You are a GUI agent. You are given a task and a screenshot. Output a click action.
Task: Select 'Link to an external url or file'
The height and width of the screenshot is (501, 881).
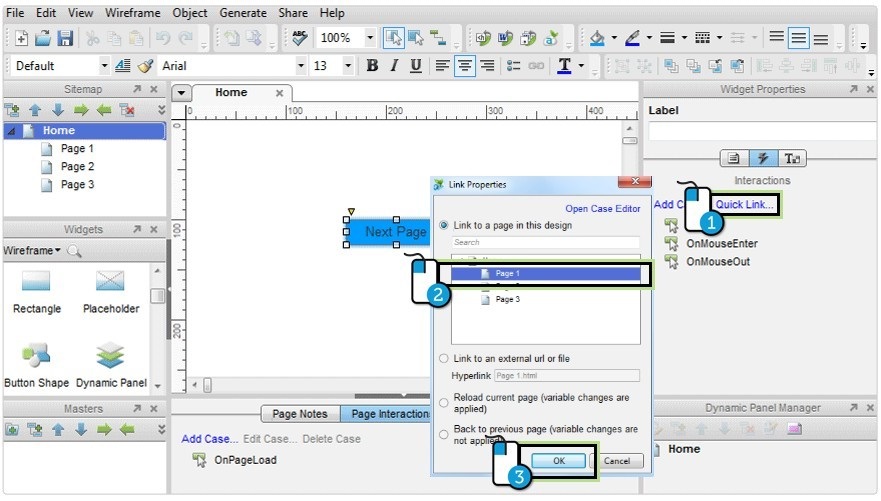[445, 358]
